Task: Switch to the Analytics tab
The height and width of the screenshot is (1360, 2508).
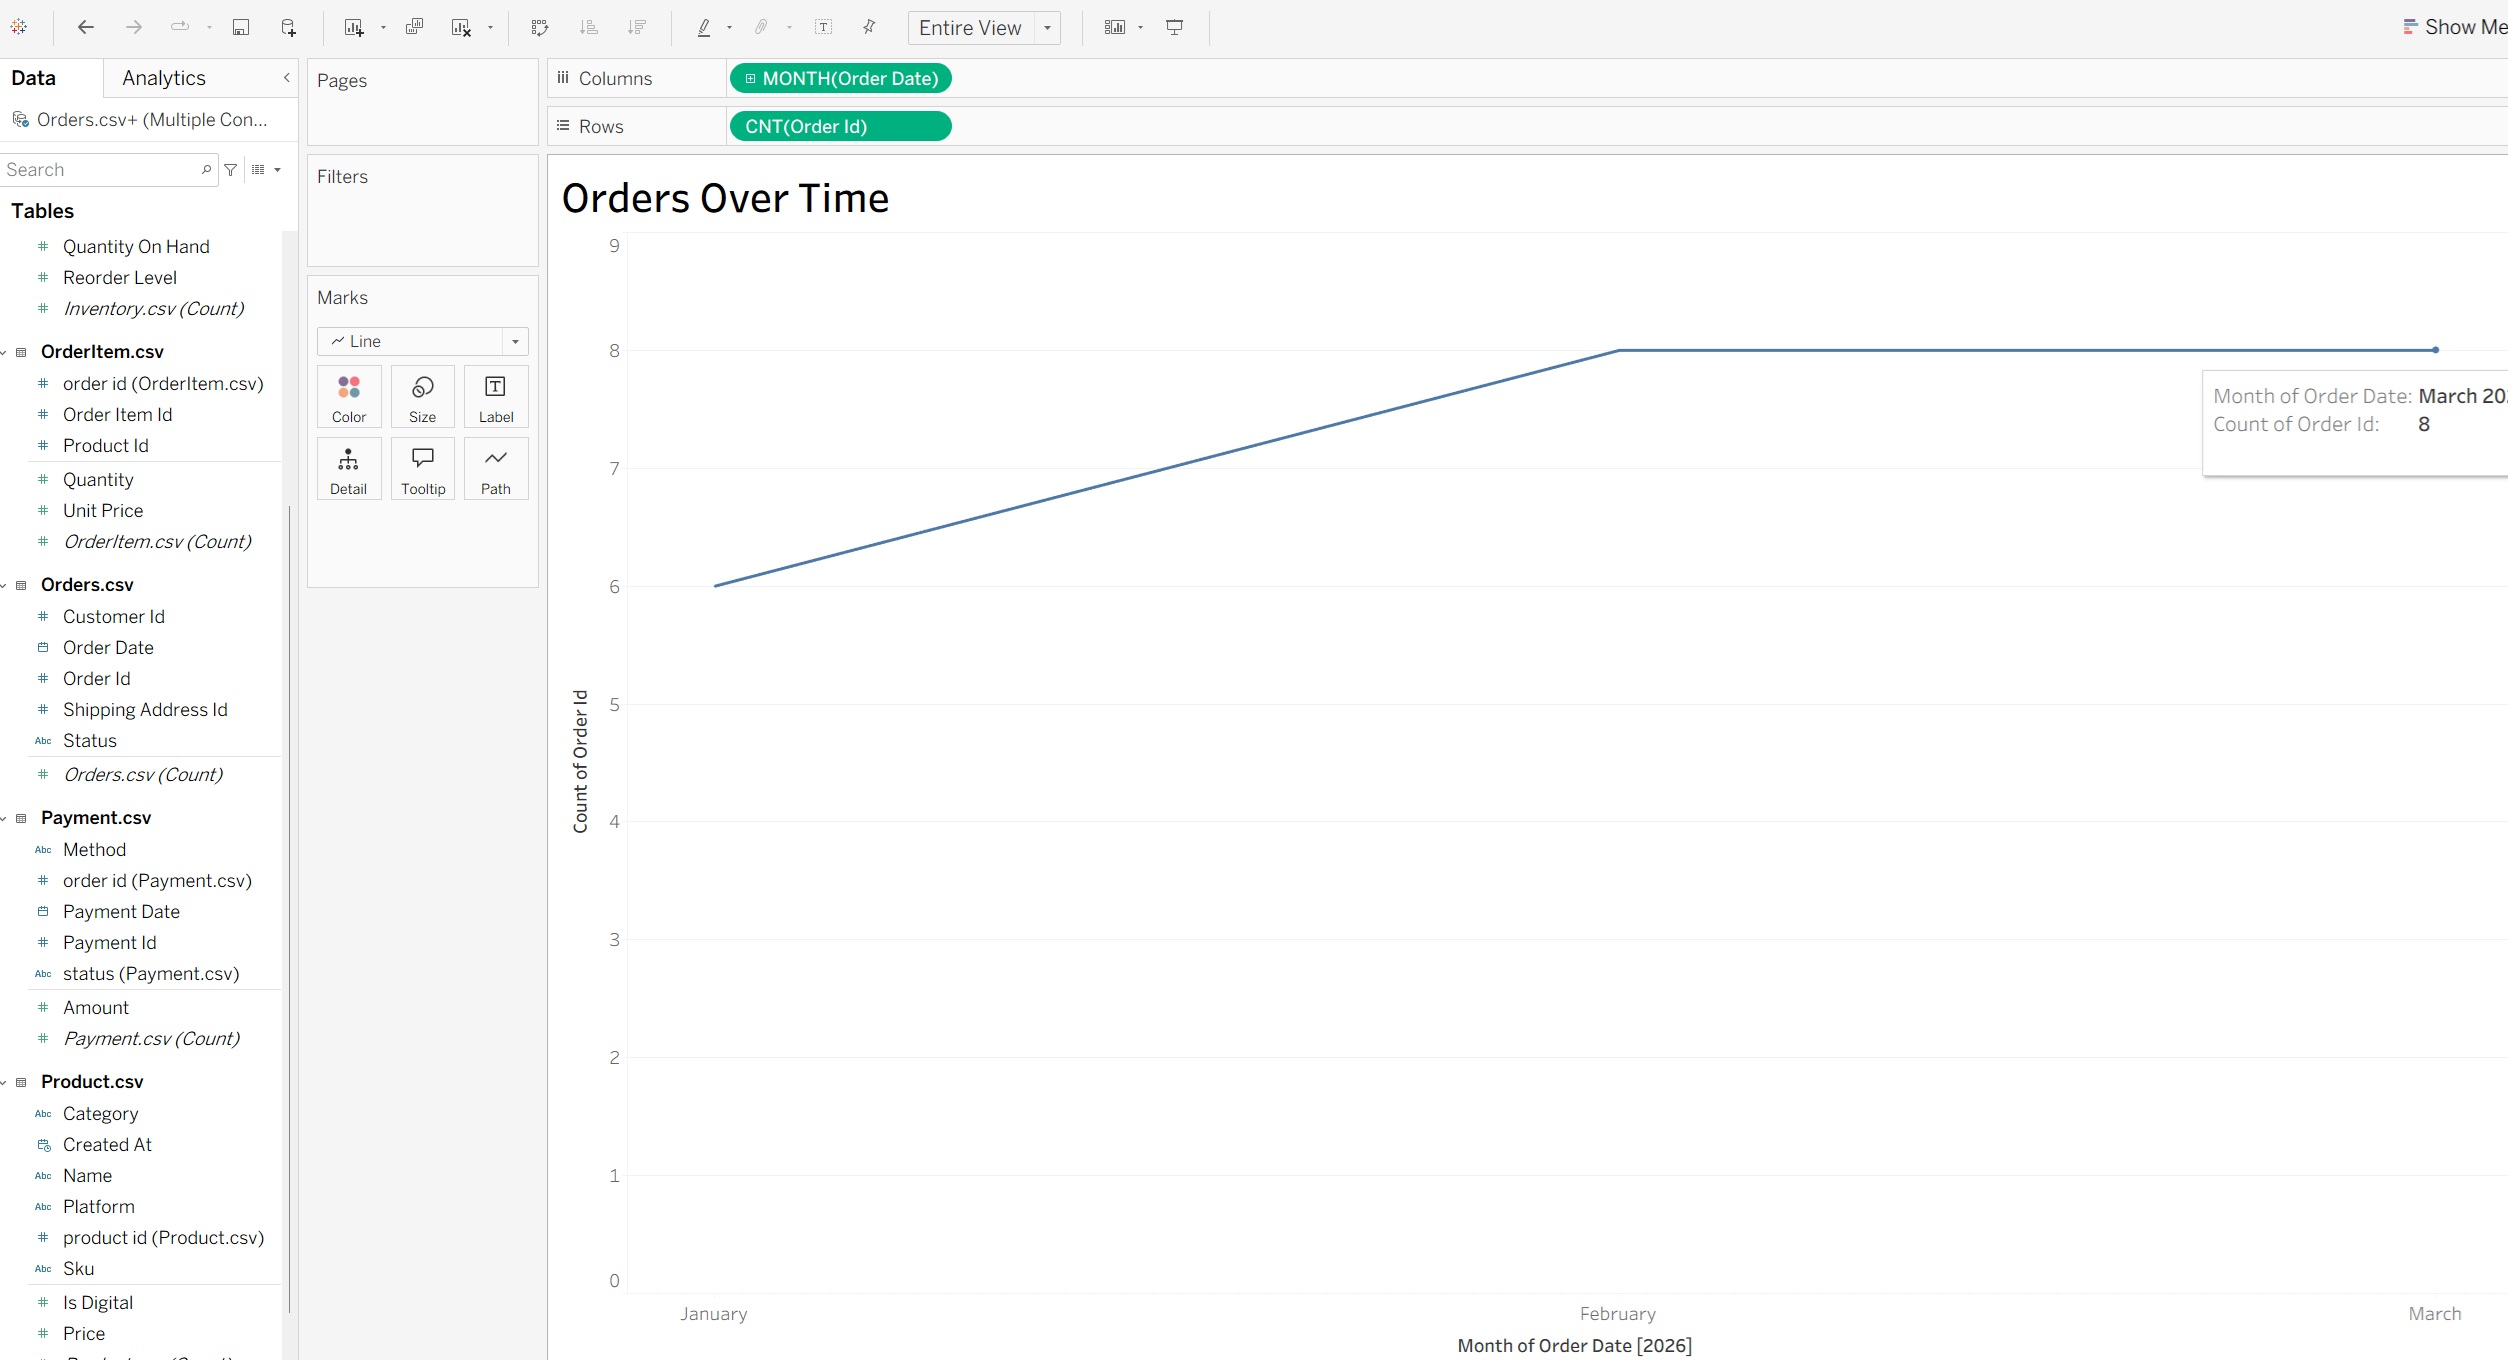Action: click(163, 77)
